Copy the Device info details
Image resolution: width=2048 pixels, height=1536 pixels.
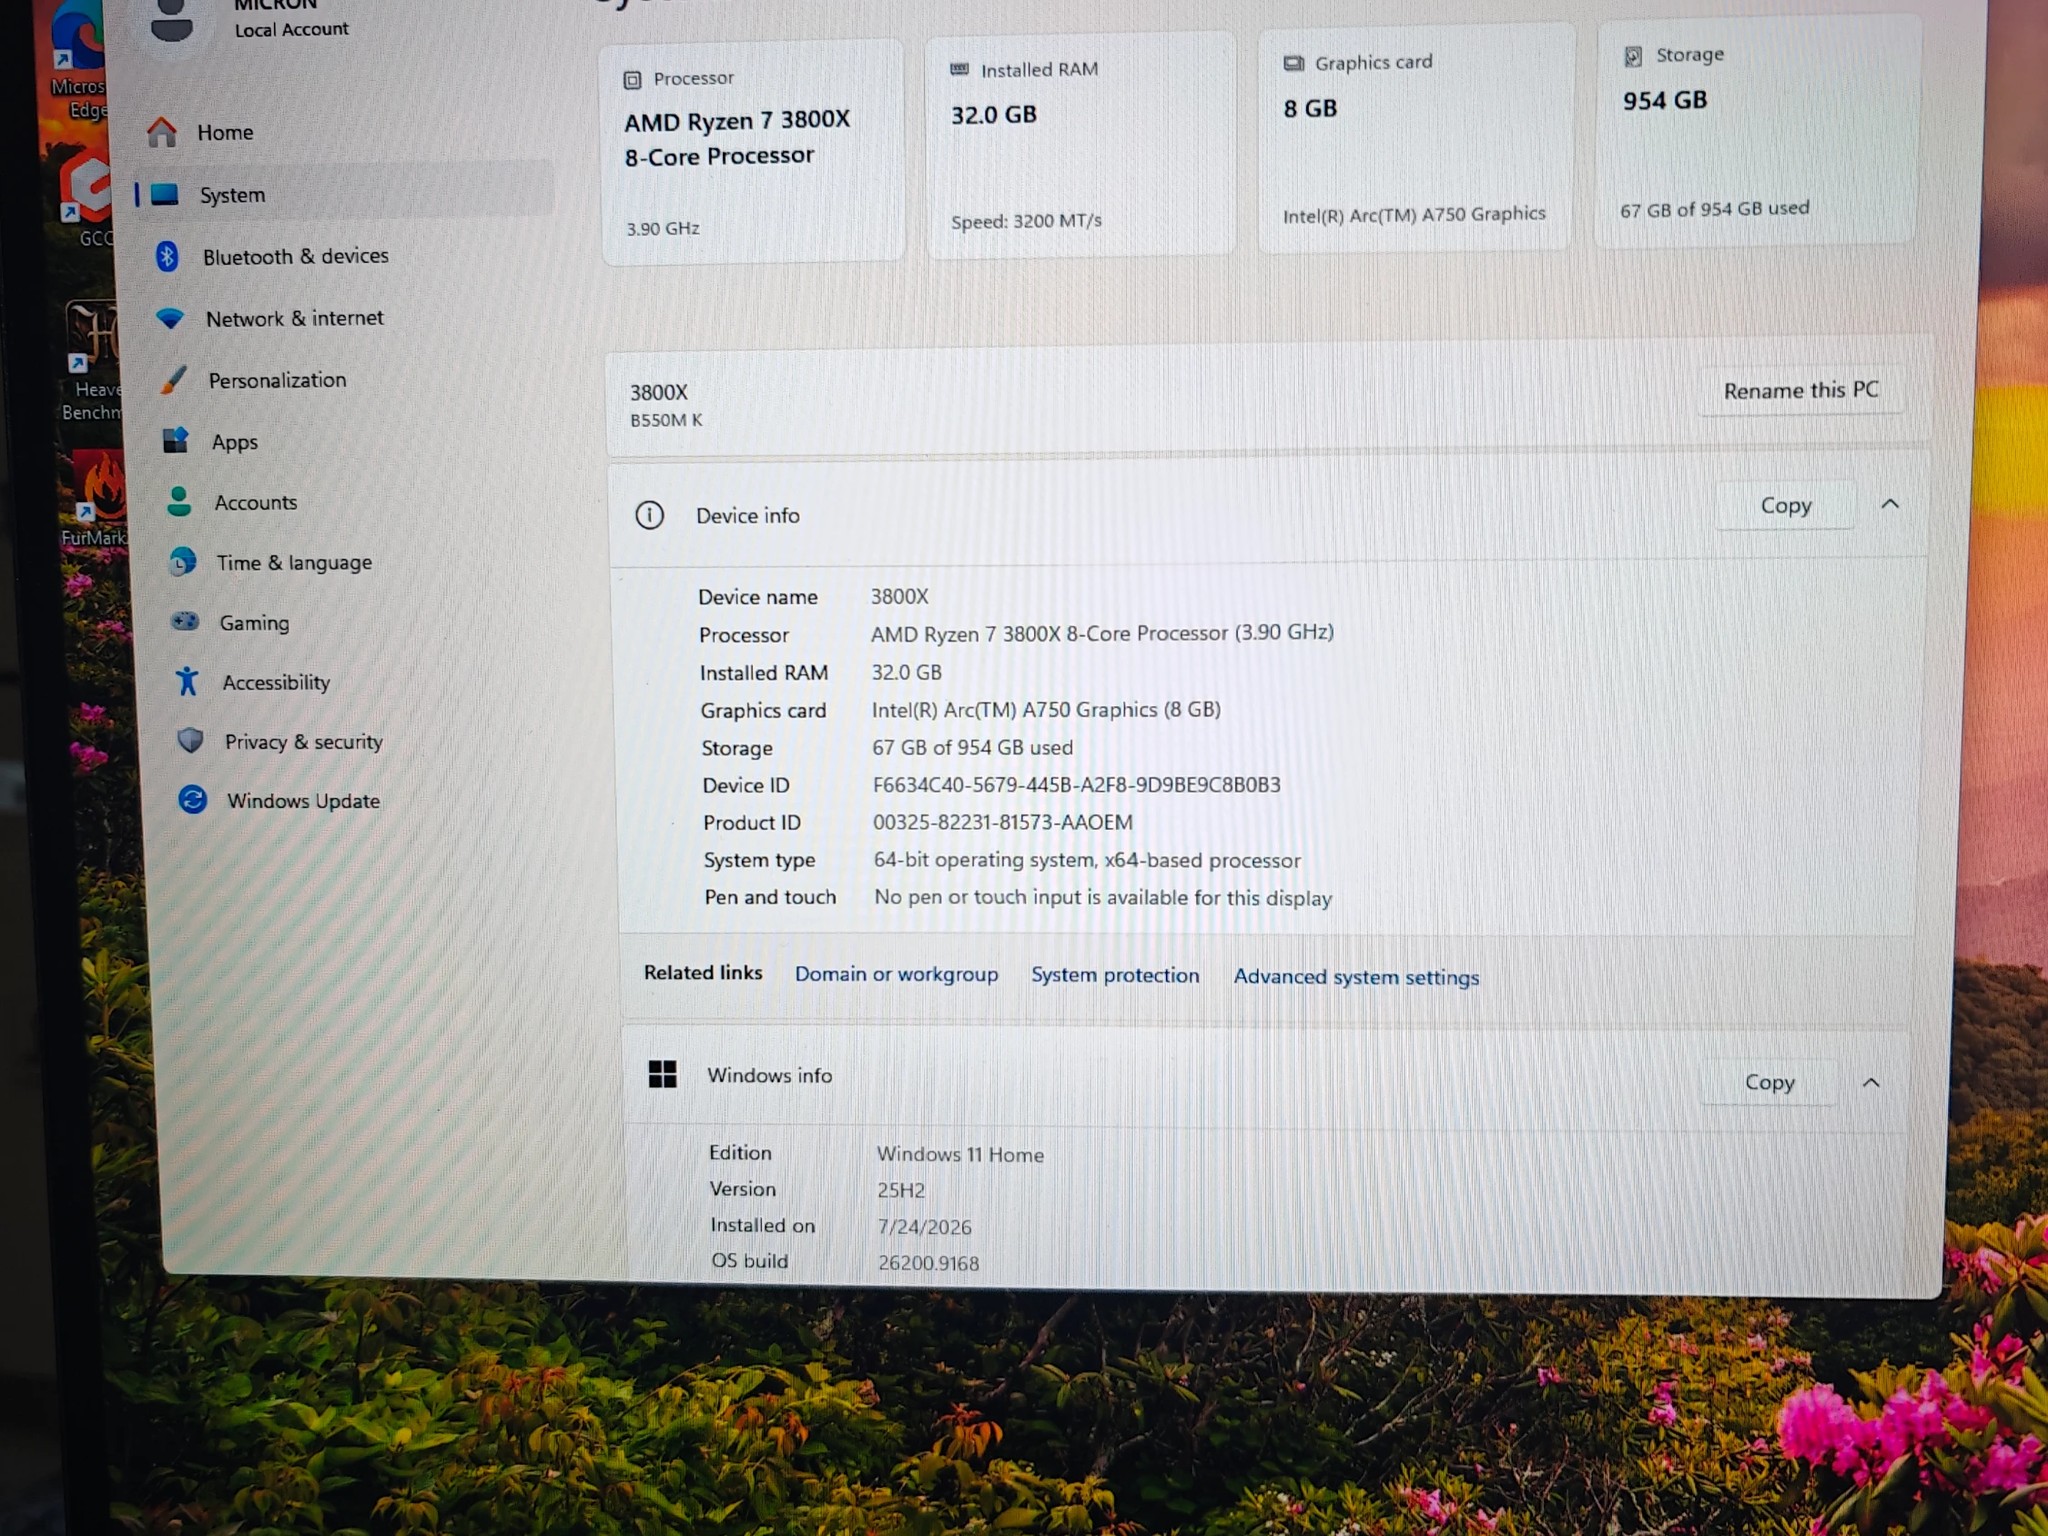(1785, 506)
